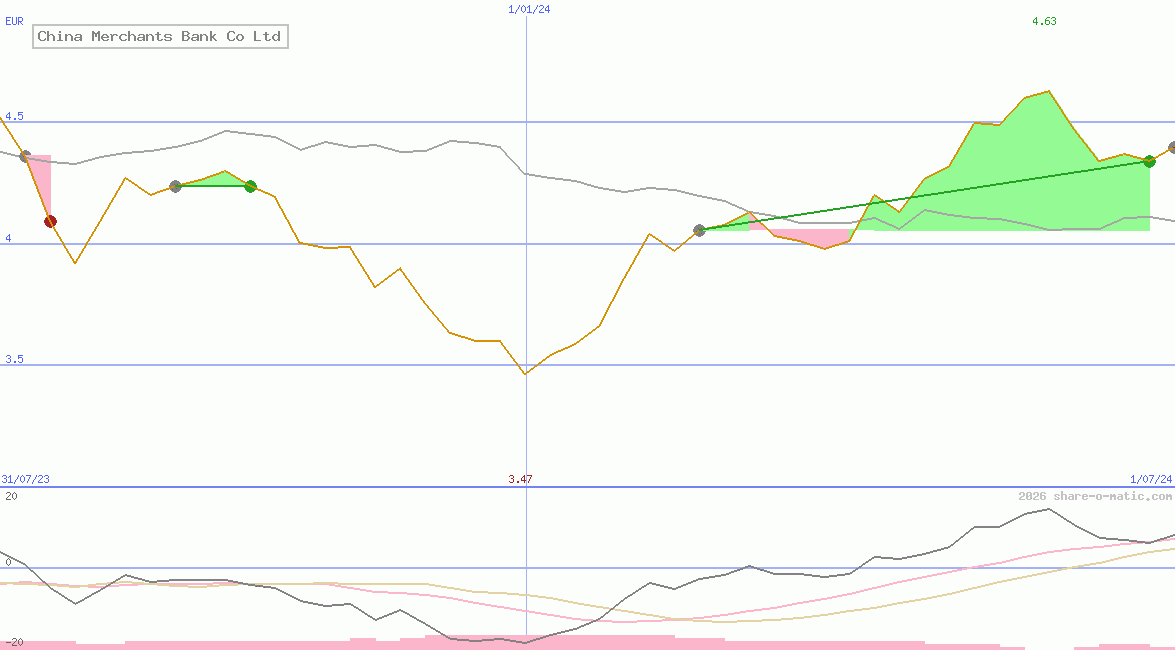
Task: Click the 3.5 price axis label
Action: point(14,359)
